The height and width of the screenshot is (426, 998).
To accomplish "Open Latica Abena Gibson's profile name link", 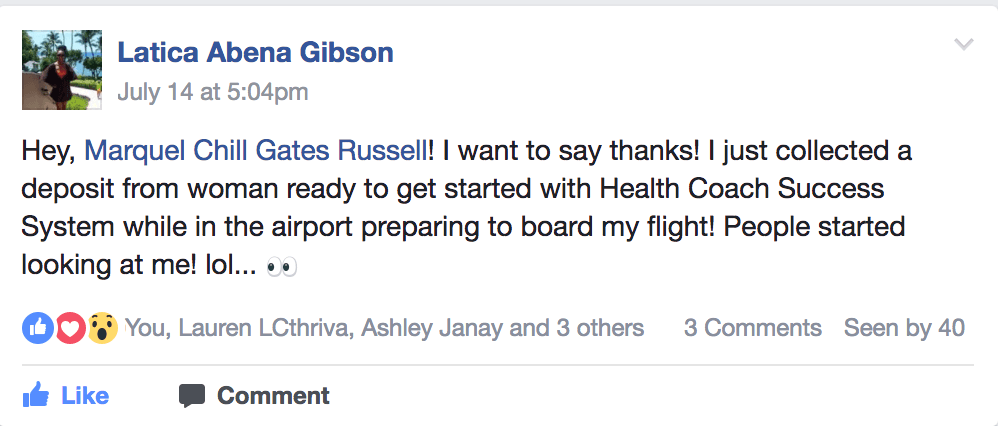I will click(x=255, y=52).
